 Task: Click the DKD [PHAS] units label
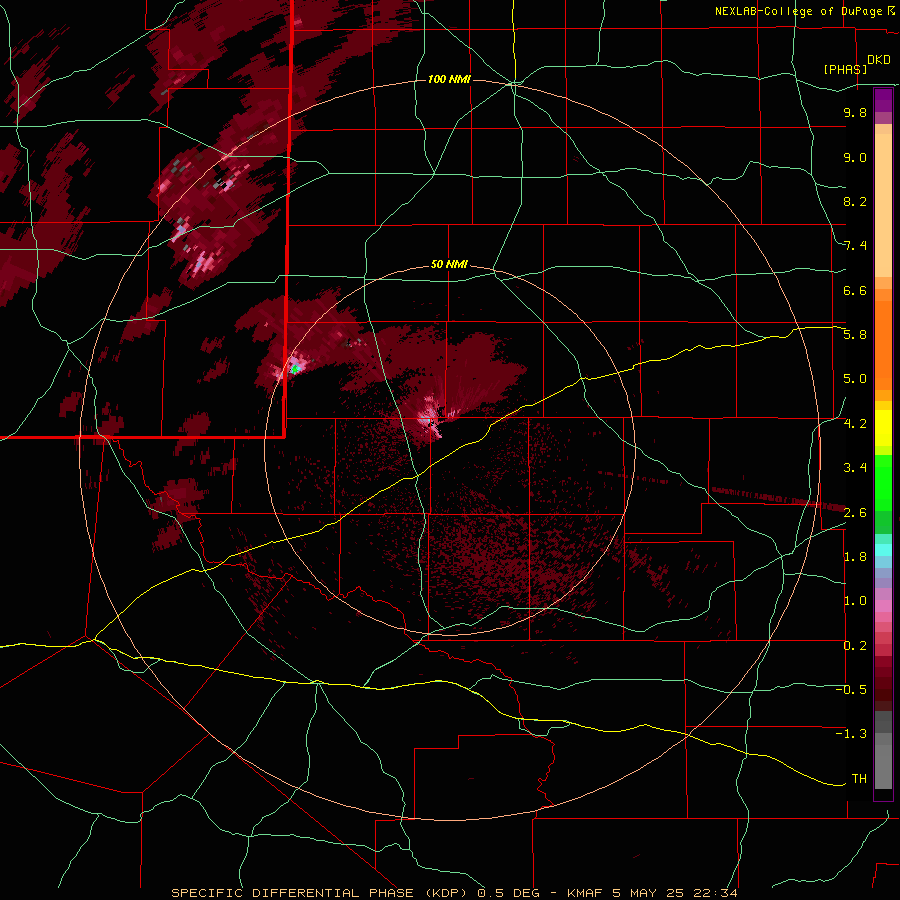(856, 64)
